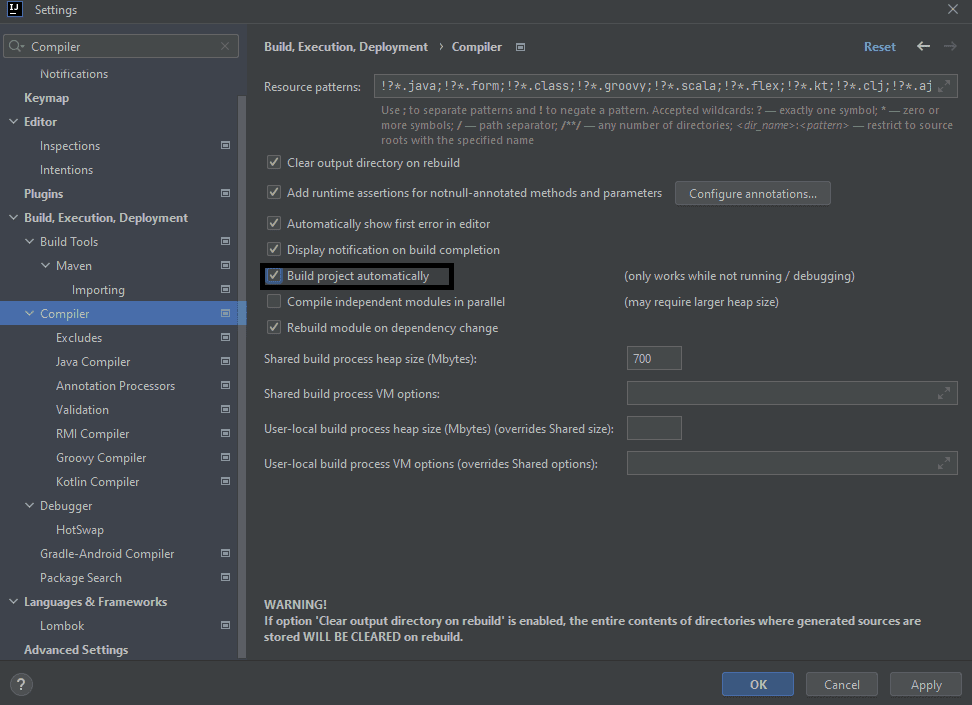This screenshot has height=705, width=972.
Task: Toggle Rebuild module on dependency change
Action: pyautogui.click(x=274, y=327)
